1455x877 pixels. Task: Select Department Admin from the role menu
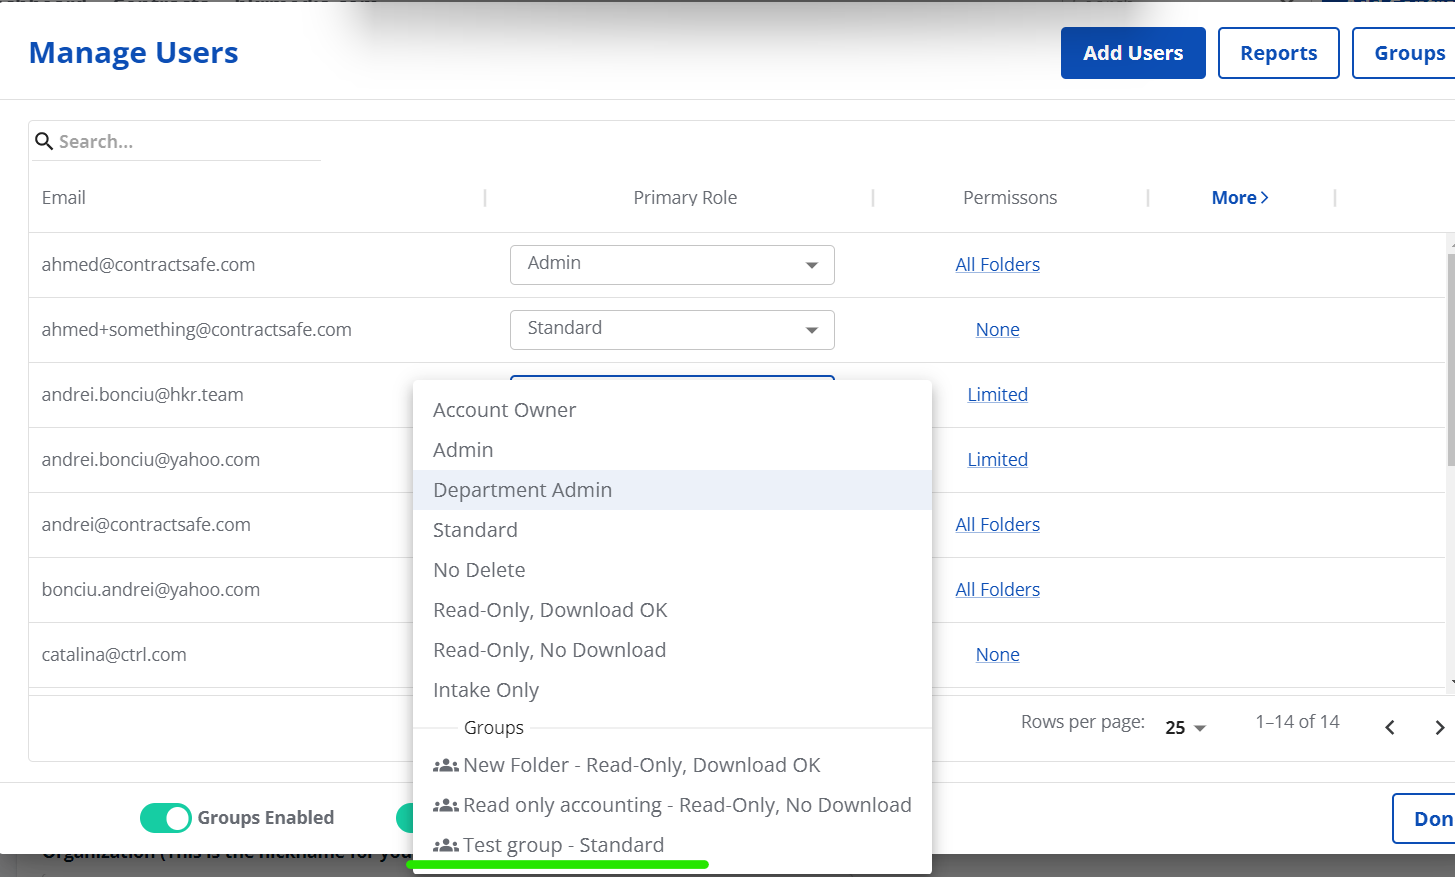pyautogui.click(x=522, y=490)
